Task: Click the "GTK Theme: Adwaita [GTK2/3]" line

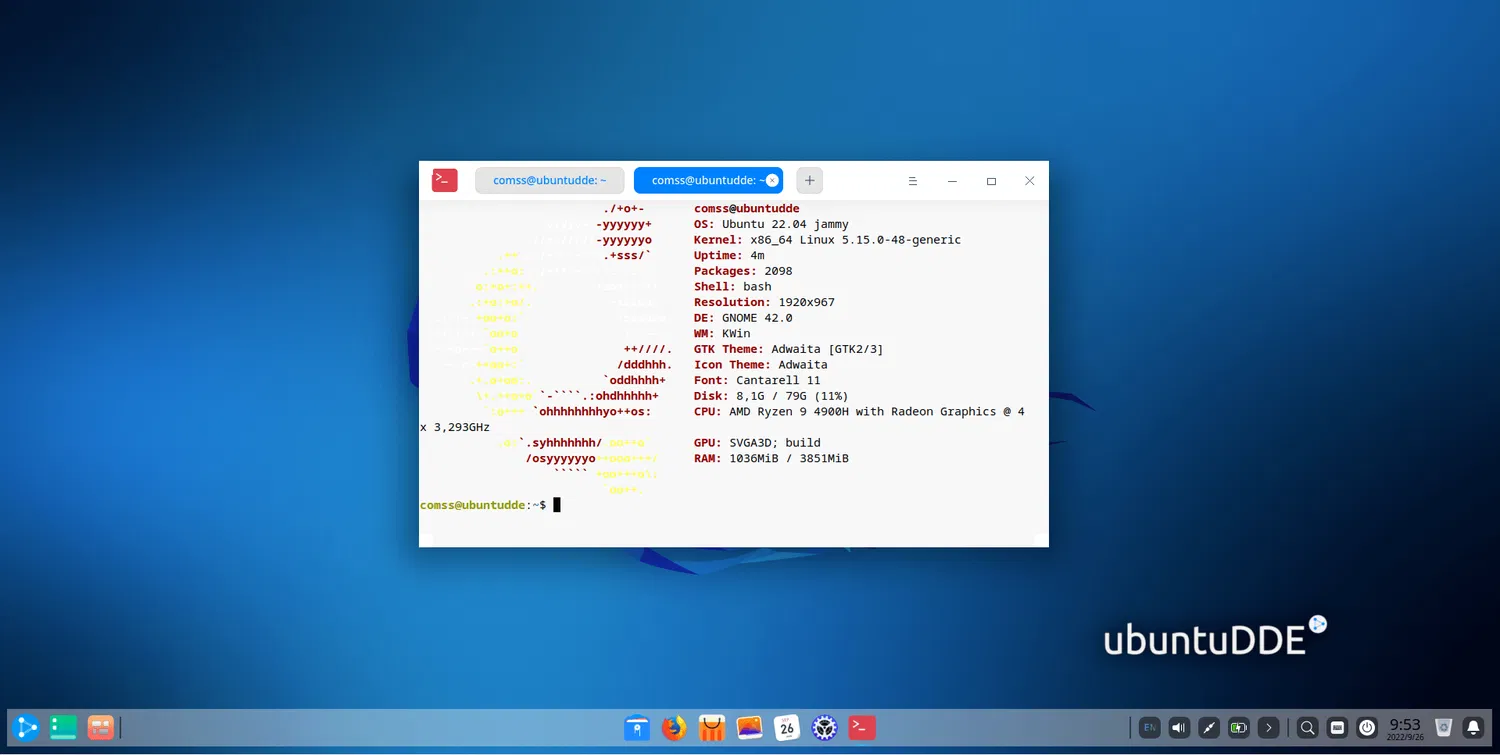Action: [789, 349]
